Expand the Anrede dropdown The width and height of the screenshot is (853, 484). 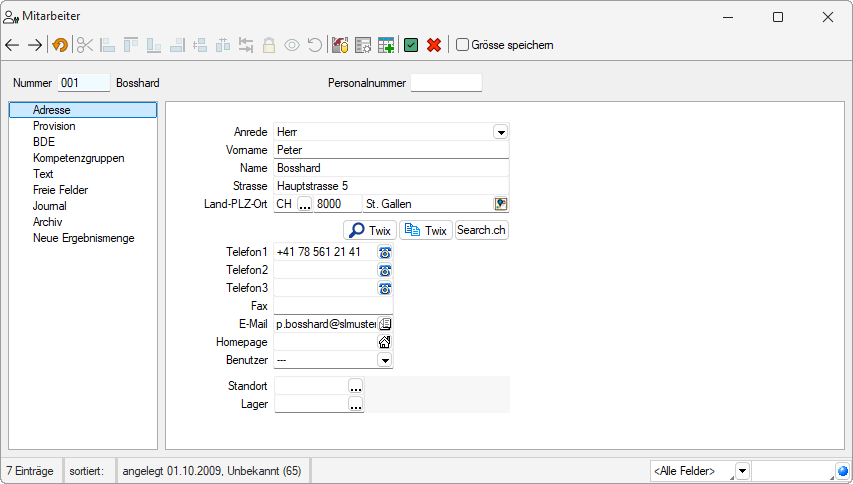coord(501,132)
